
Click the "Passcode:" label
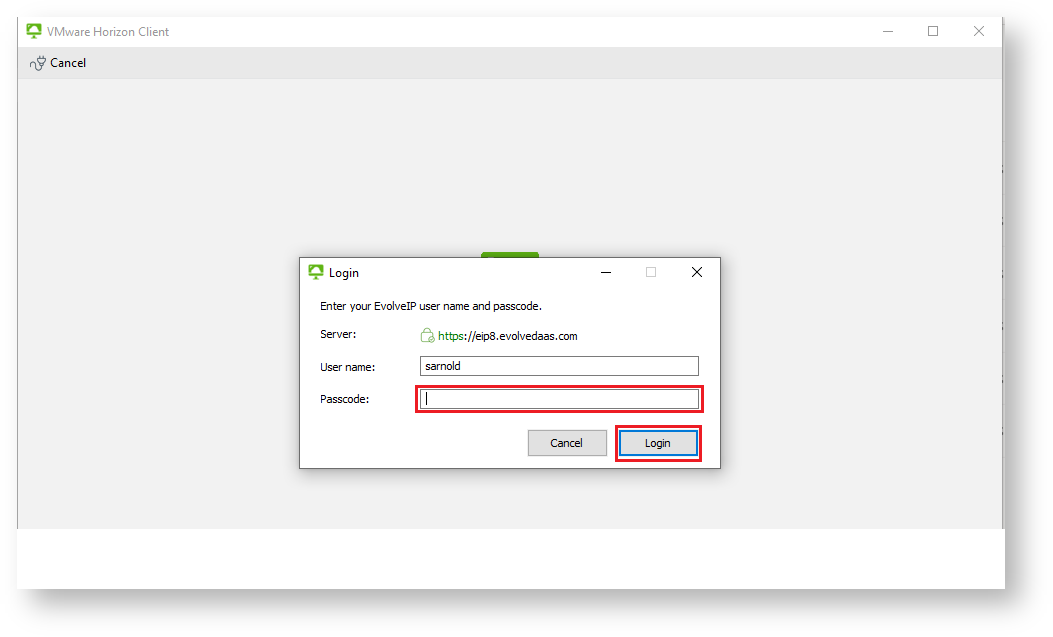[x=344, y=399]
